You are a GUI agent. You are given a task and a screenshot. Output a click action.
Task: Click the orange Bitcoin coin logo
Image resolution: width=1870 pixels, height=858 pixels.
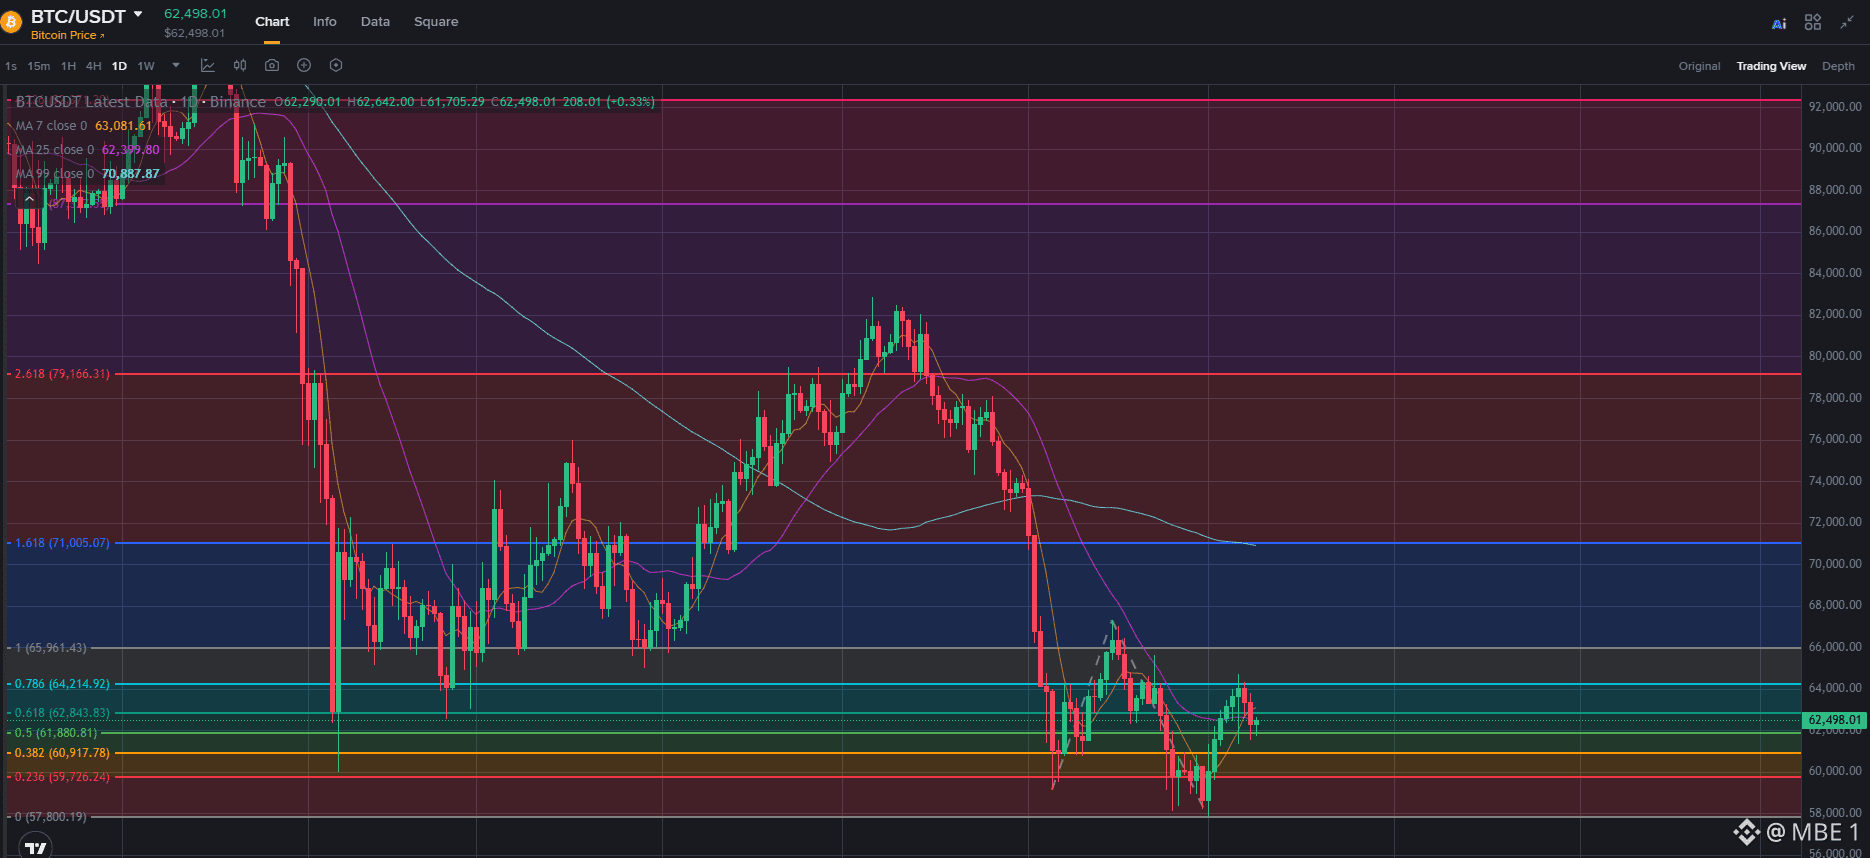[x=11, y=22]
